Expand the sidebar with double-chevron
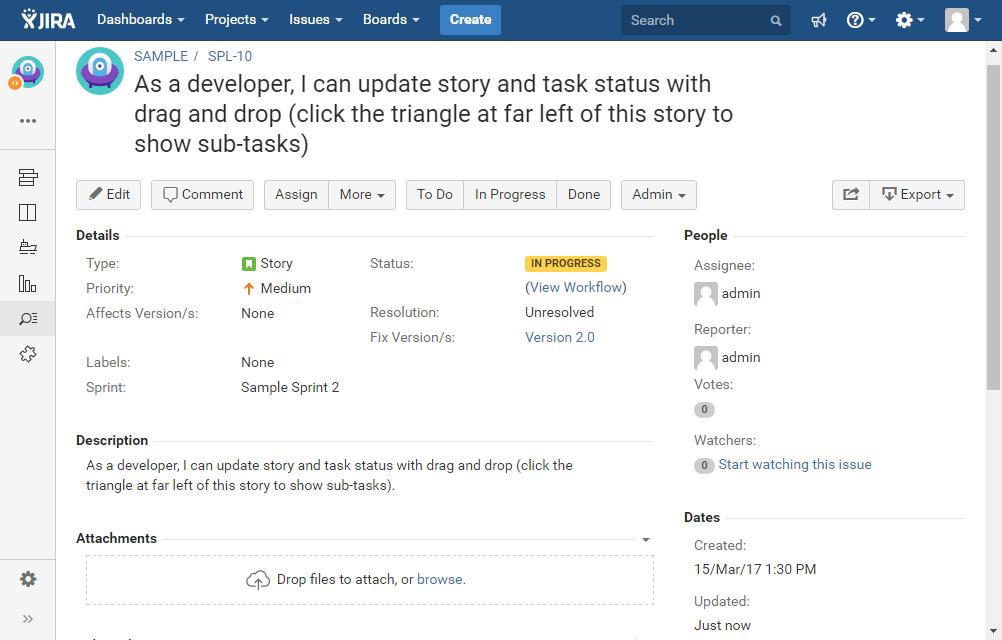Screen dimensions: 1002x640 coord(28,619)
